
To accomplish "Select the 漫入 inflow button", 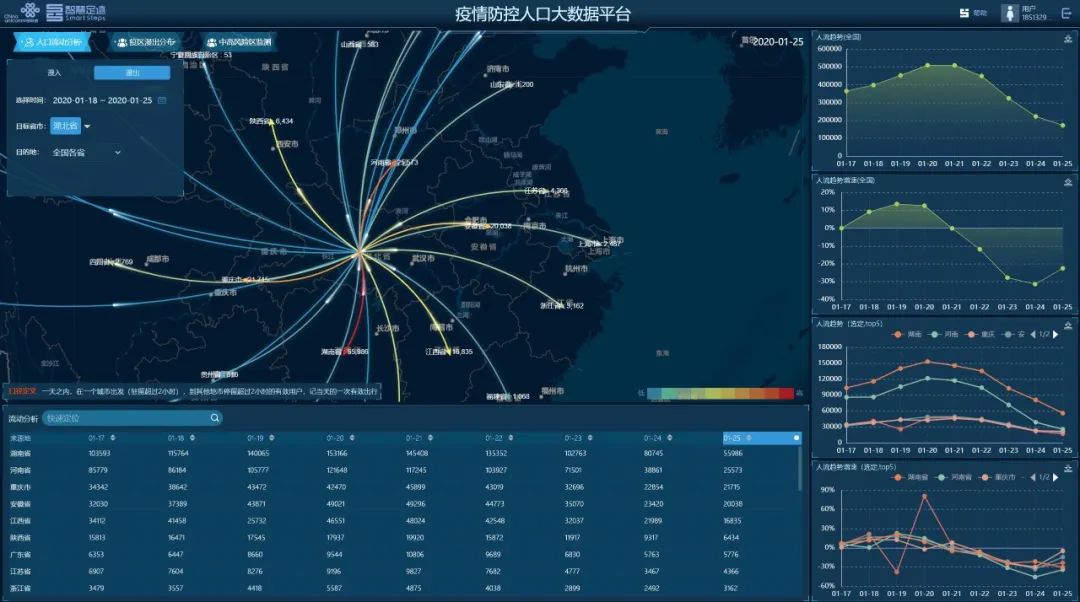I will pyautogui.click(x=54, y=73).
